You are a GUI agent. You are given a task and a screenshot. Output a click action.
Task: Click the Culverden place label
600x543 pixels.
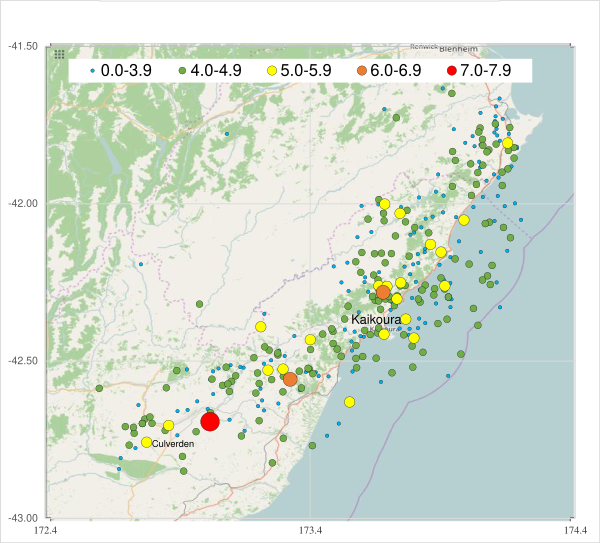(172, 443)
